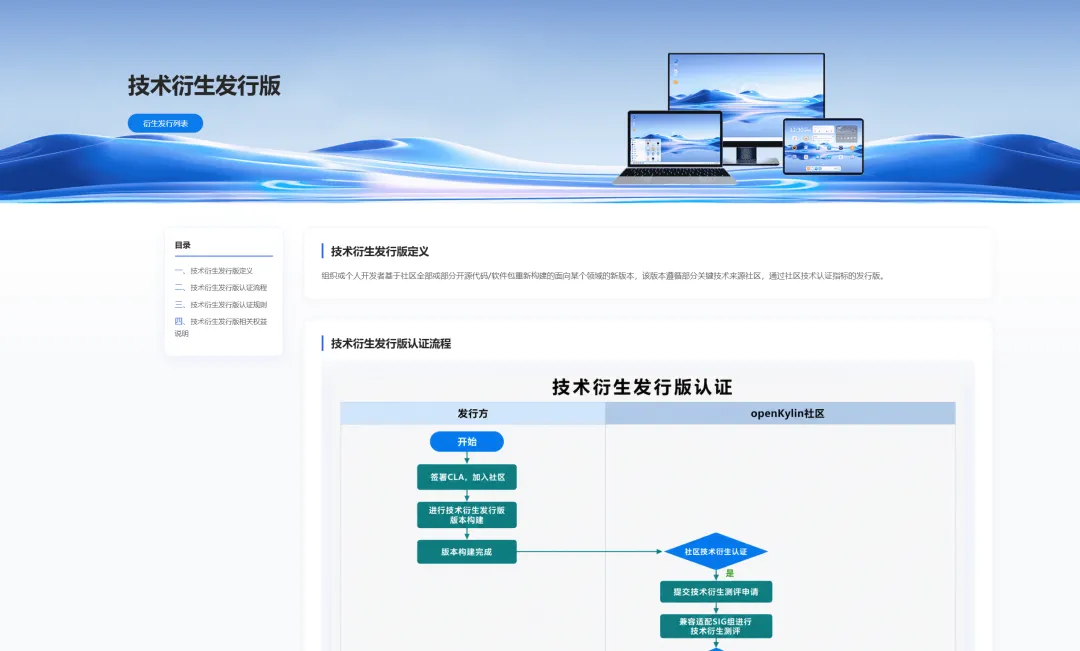Select the 兼容适配SIG组进行技术衍生测评 box

[716, 626]
